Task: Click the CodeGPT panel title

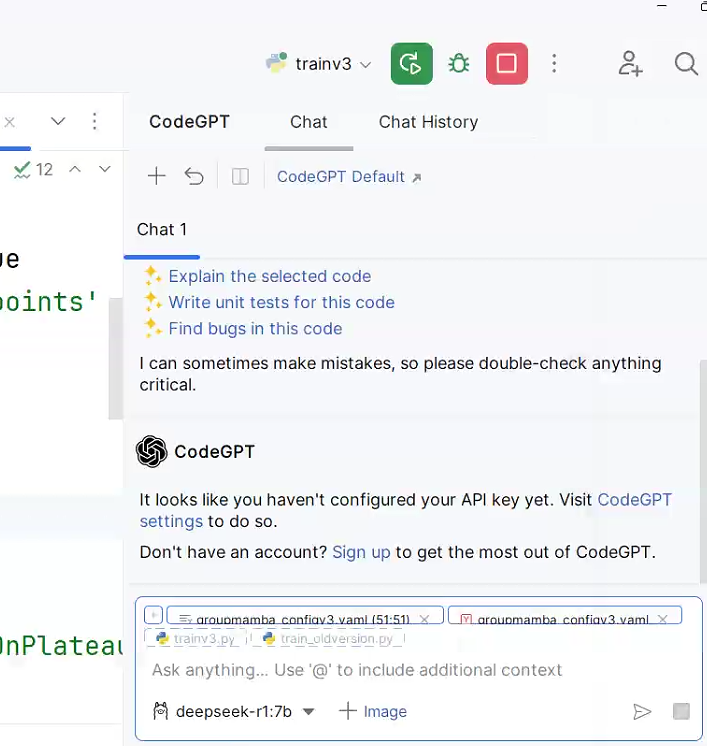Action: pos(189,122)
